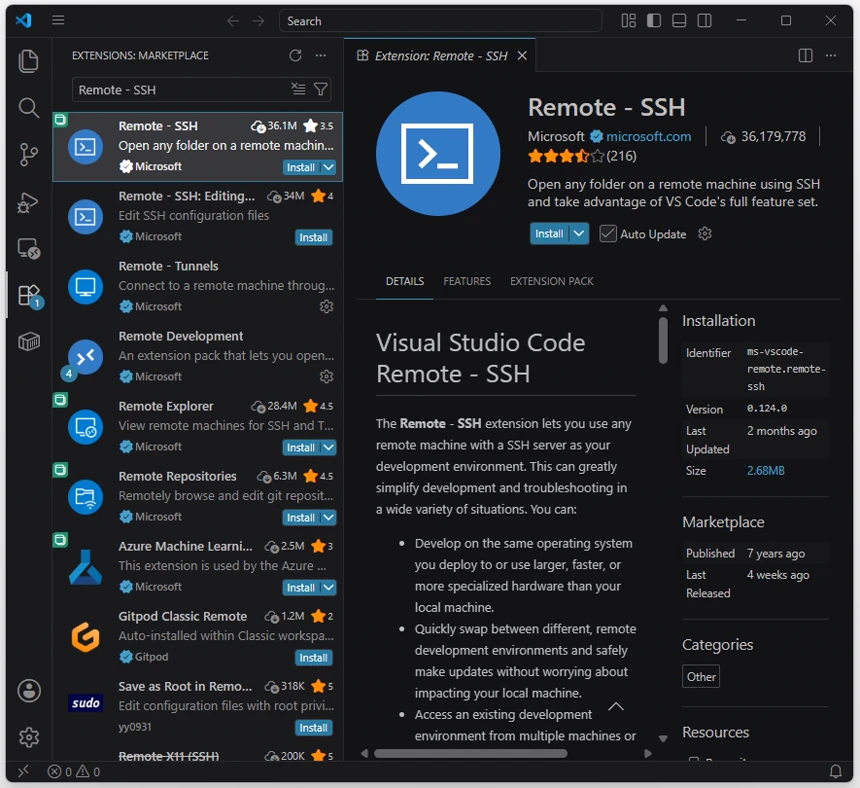Switch to the DETAILS tab
Screen dimensions: 860x788
point(405,281)
